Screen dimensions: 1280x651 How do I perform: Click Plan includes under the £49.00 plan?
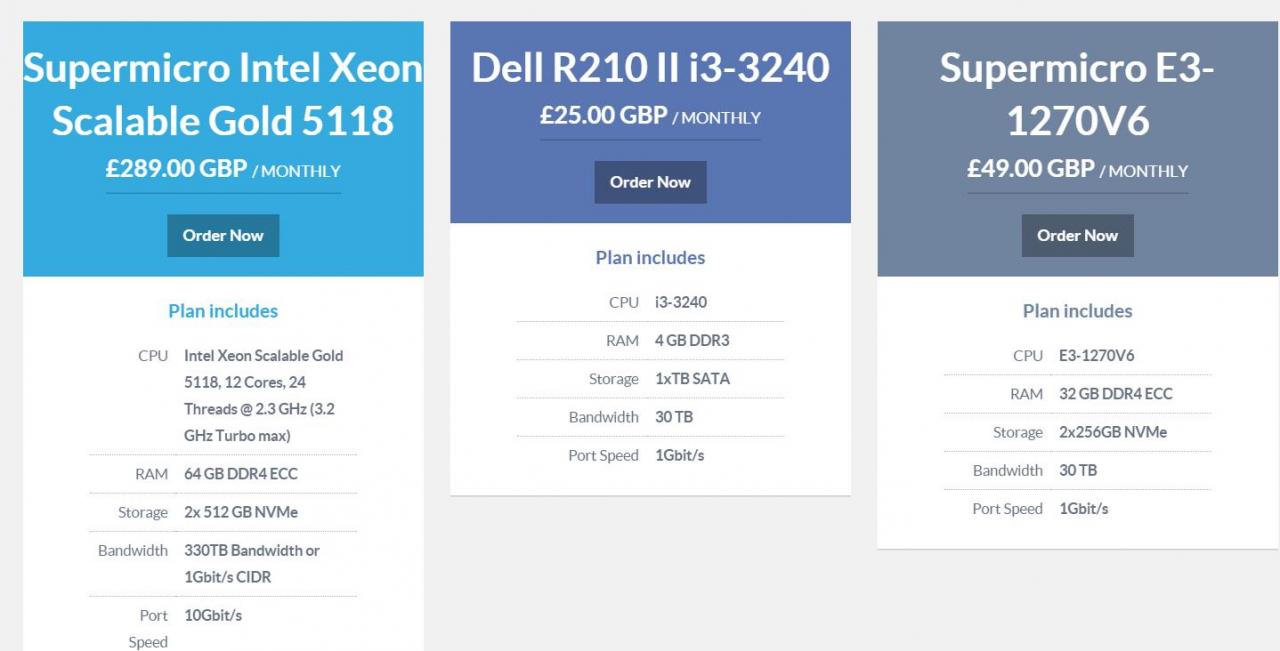coord(1077,311)
